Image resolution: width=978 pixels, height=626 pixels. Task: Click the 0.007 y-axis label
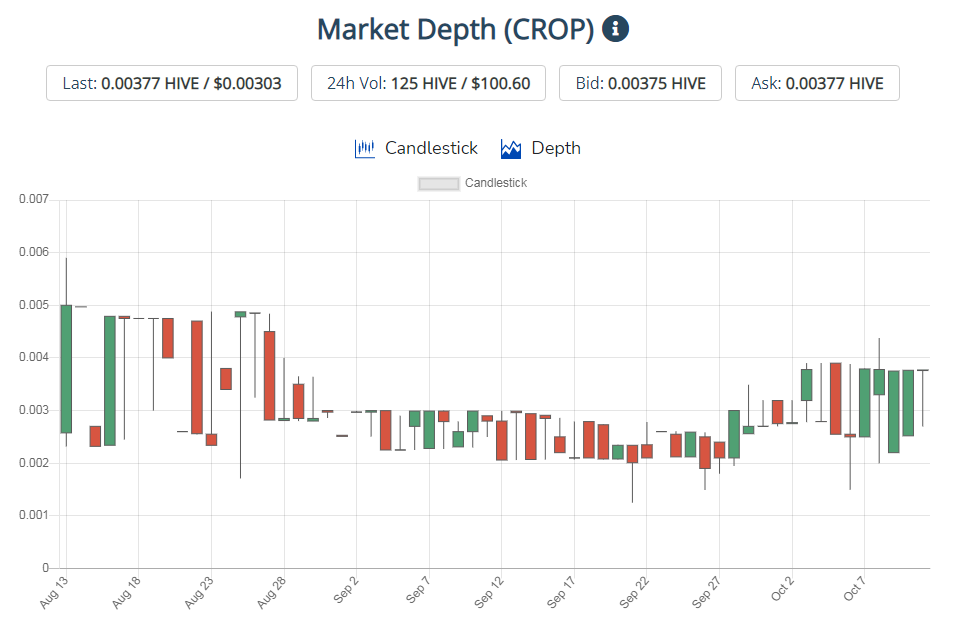(34, 199)
